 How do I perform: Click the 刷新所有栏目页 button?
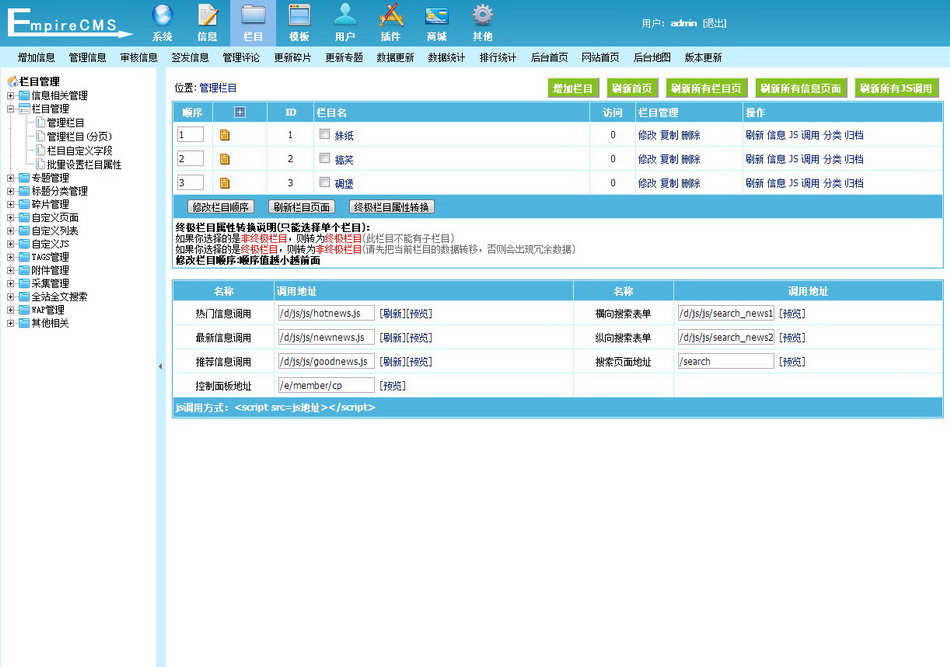[706, 88]
